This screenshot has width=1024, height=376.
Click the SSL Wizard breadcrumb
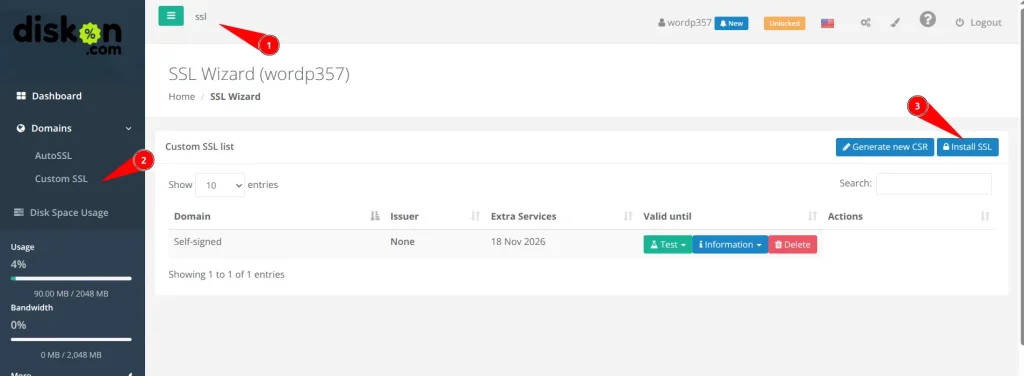[235, 97]
